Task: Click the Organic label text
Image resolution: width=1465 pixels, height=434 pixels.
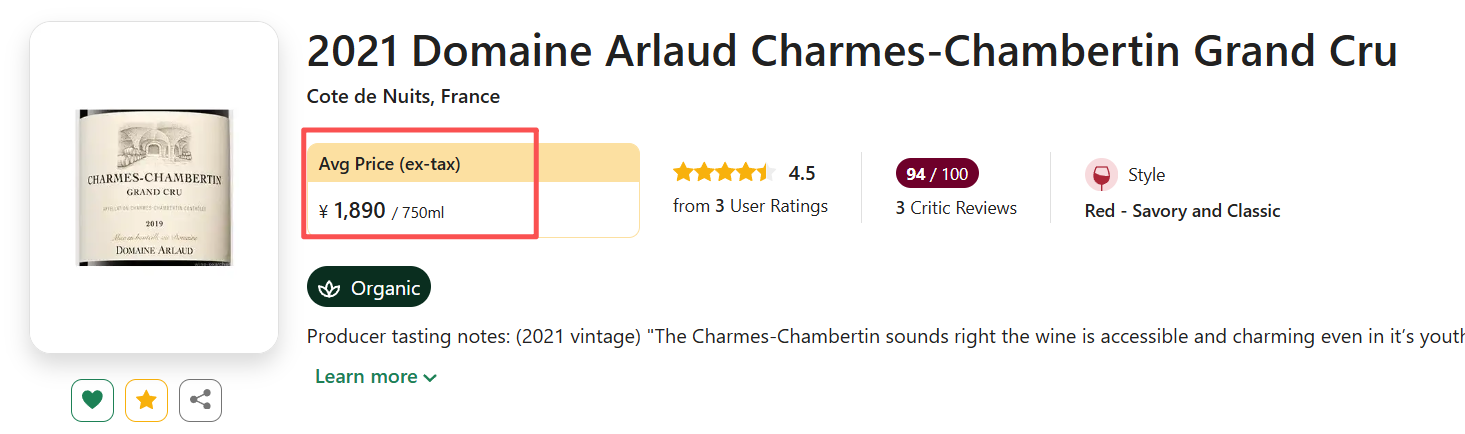Action: (x=385, y=289)
